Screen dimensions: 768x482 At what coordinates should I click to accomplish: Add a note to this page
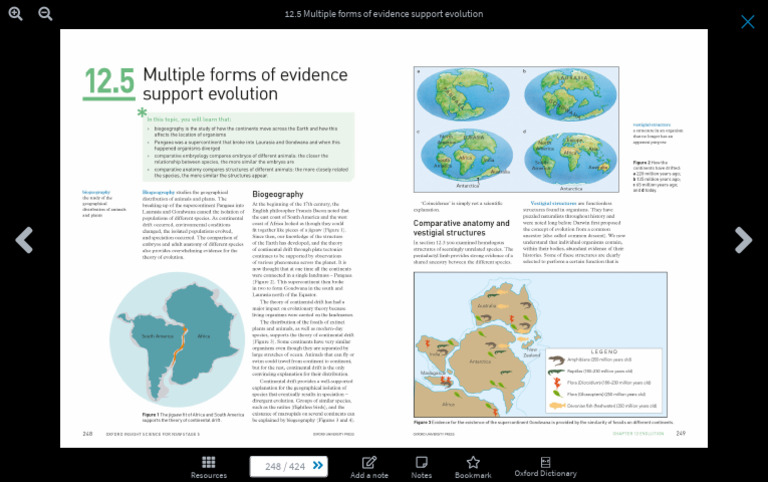pyautogui.click(x=369, y=467)
